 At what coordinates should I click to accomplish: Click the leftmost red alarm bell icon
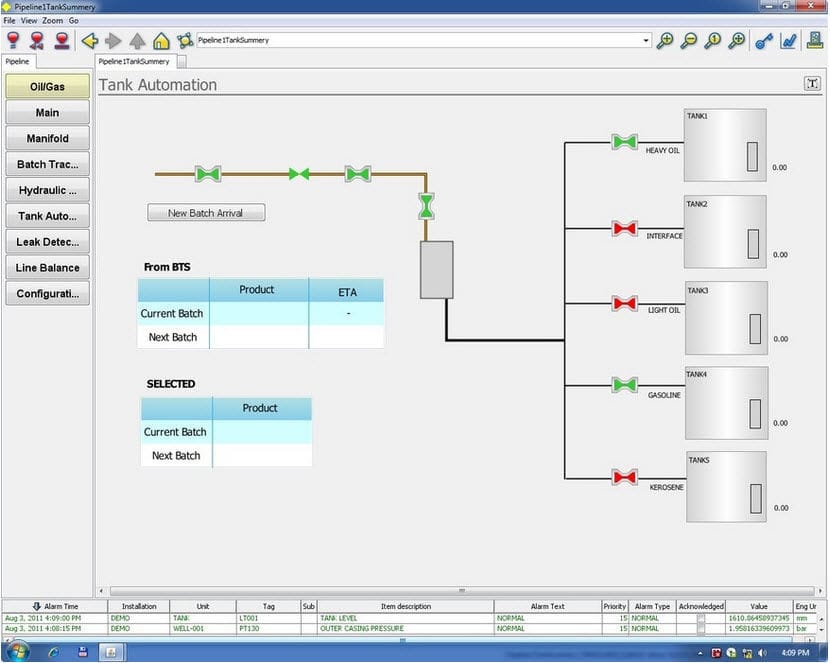point(12,40)
